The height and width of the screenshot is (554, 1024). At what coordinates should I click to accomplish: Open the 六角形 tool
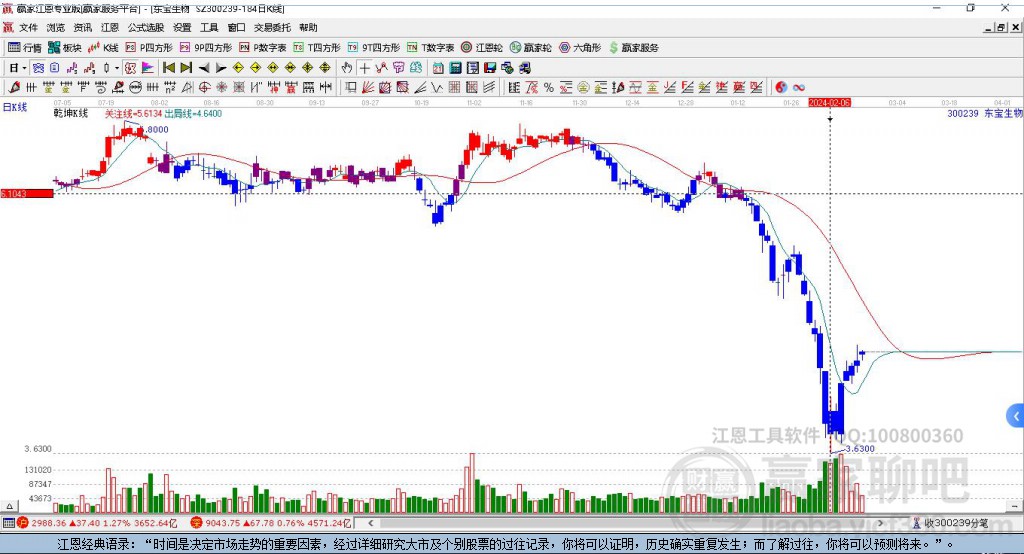(x=580, y=48)
